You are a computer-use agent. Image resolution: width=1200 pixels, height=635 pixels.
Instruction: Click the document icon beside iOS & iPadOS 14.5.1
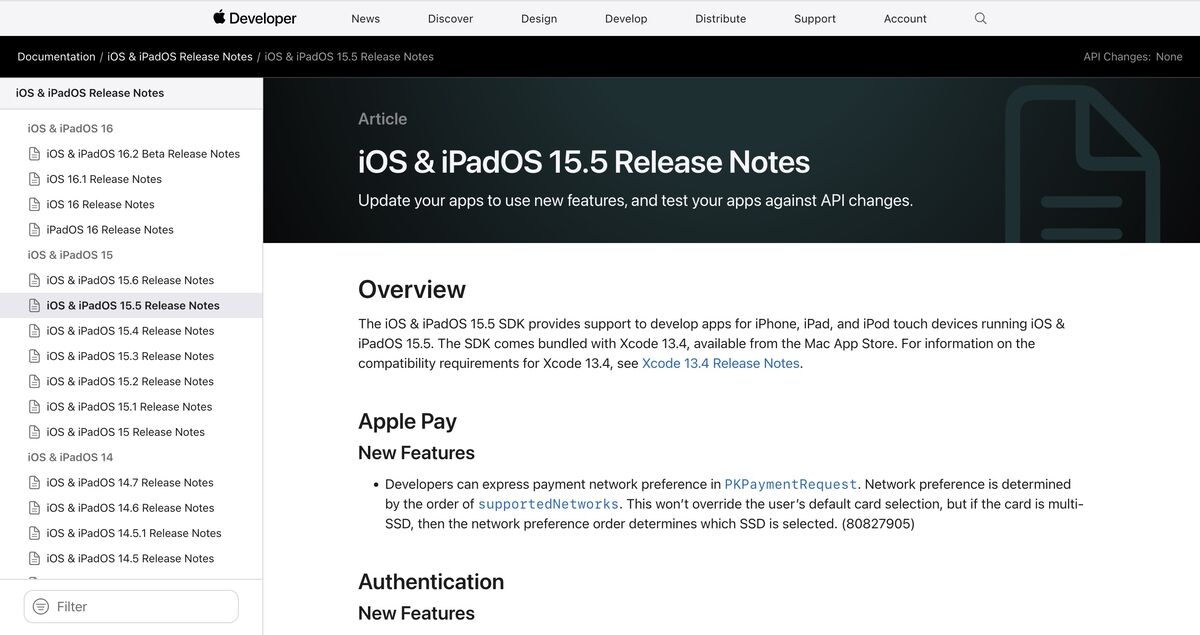(x=35, y=533)
